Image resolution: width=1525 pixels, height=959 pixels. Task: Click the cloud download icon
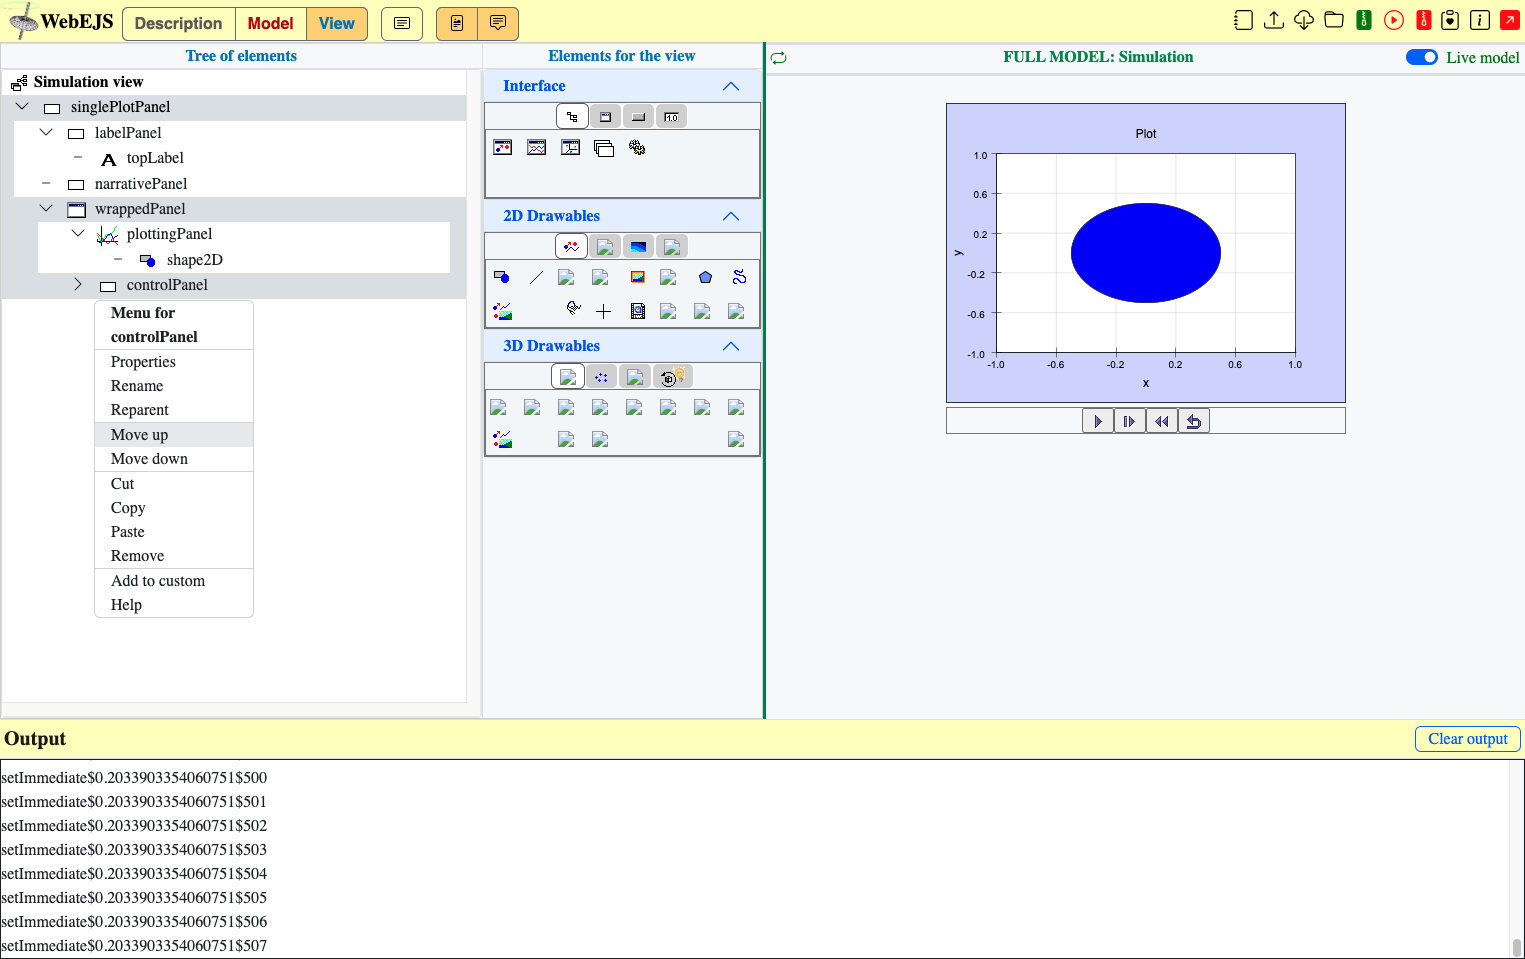coord(1304,20)
